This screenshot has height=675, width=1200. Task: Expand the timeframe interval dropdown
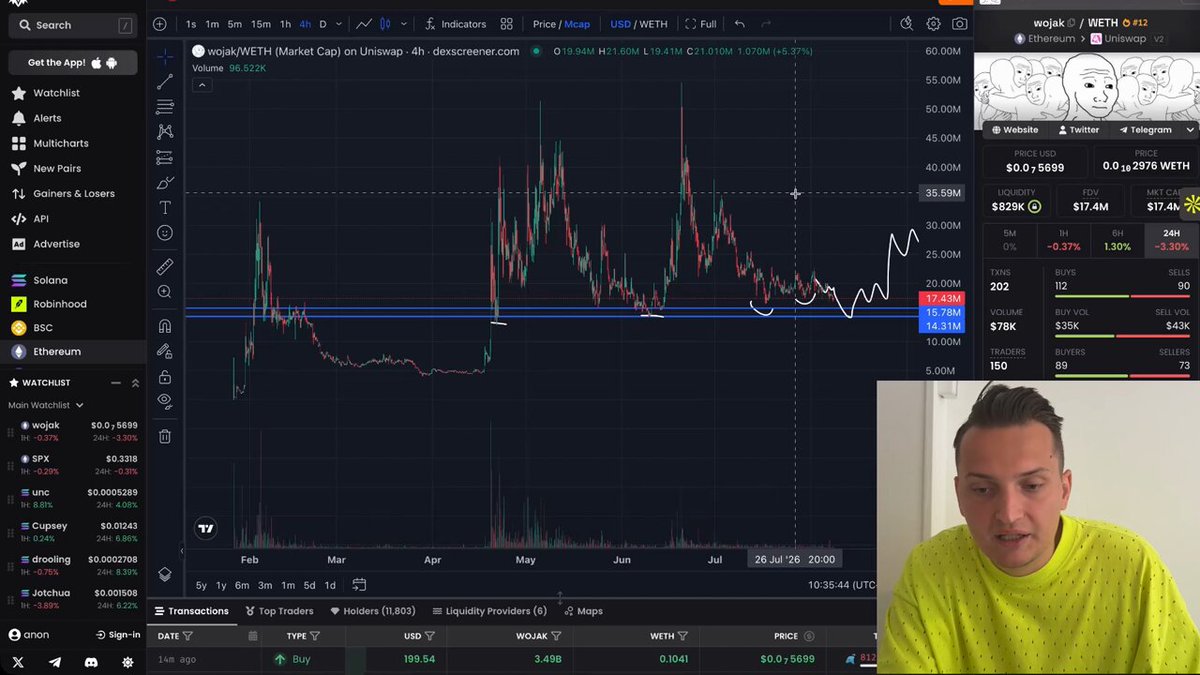coord(339,24)
